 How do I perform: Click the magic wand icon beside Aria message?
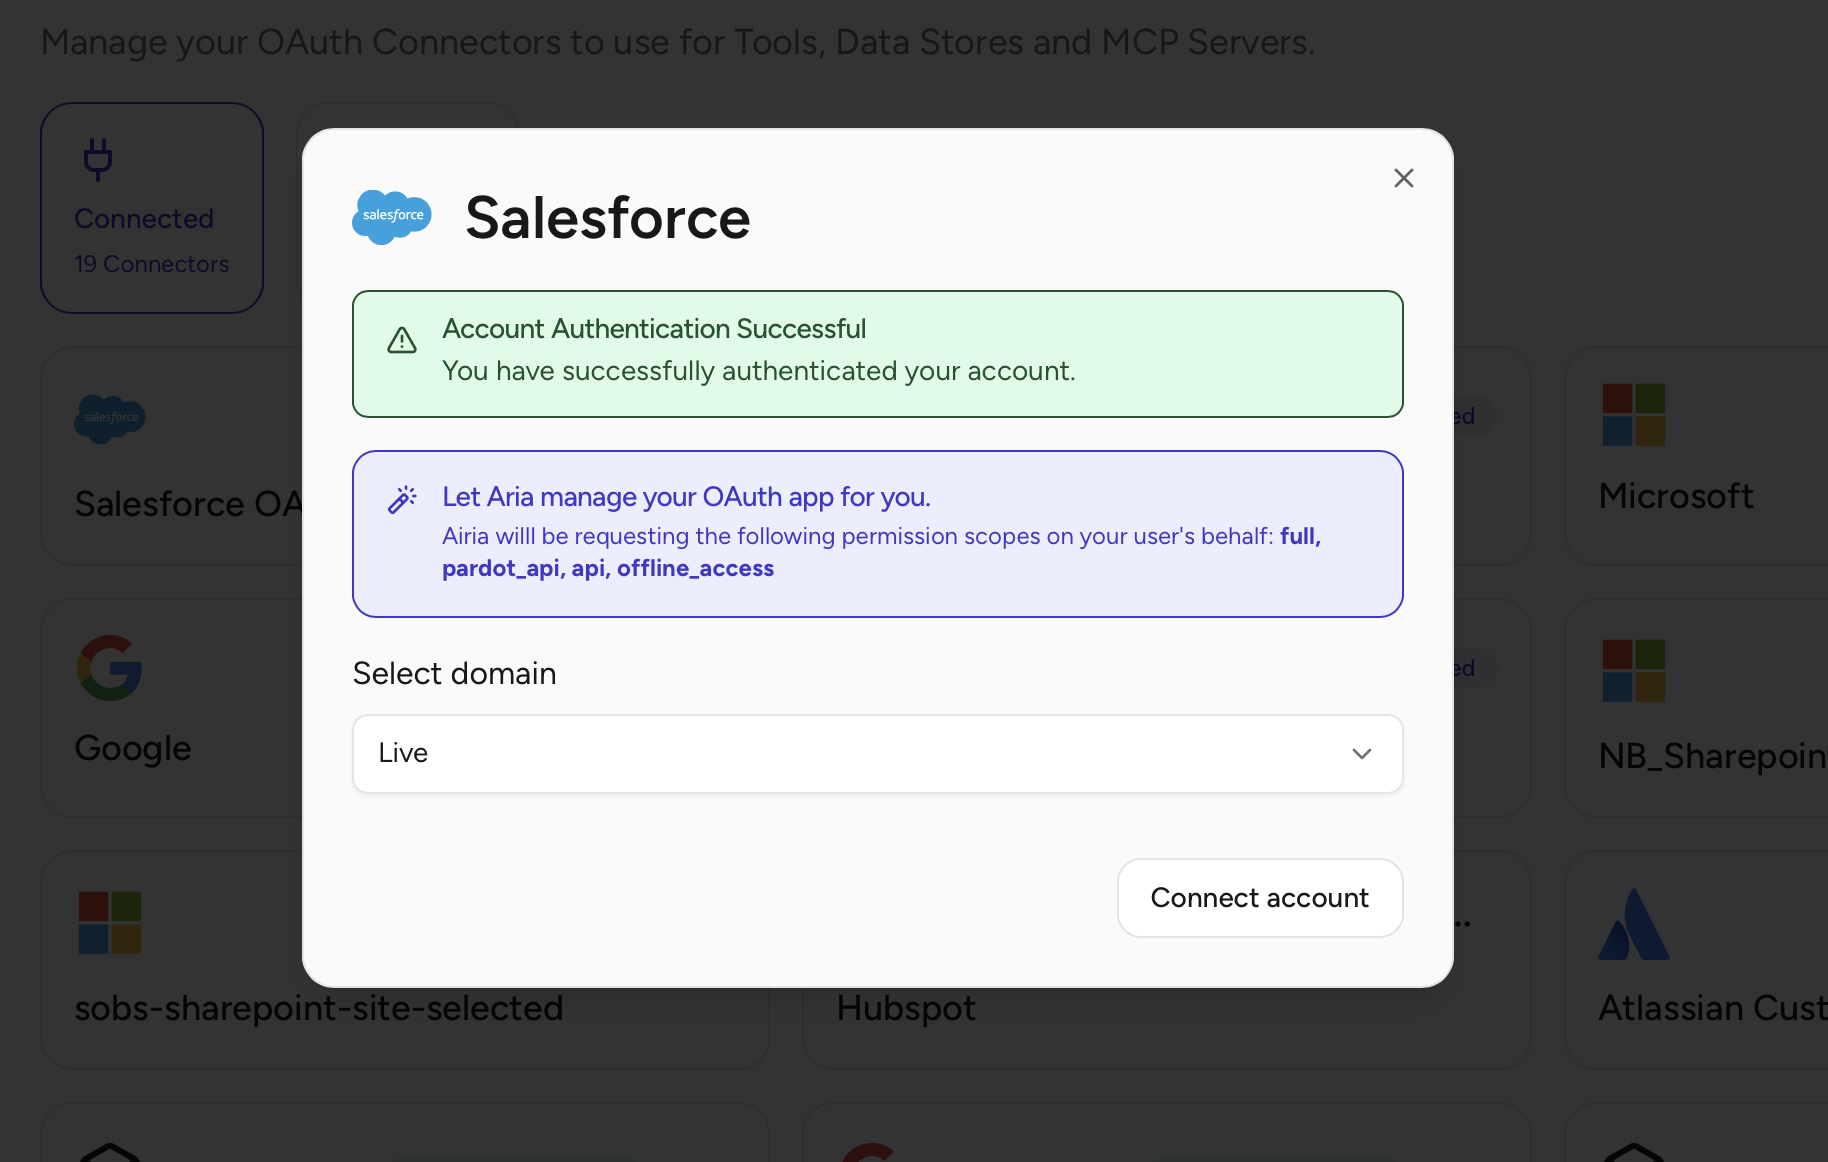coord(402,498)
